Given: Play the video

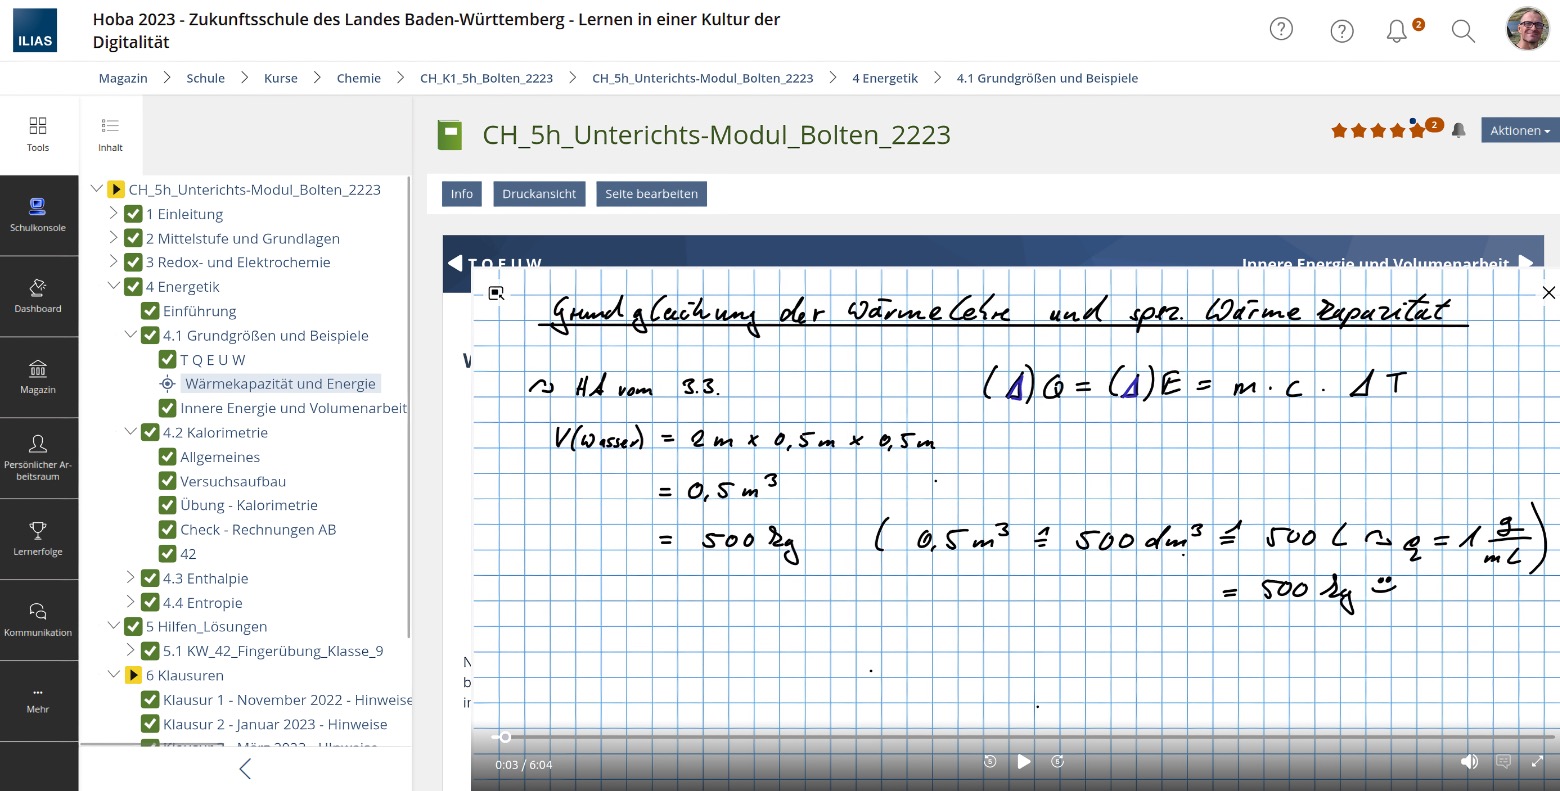Looking at the screenshot, I should (1024, 762).
